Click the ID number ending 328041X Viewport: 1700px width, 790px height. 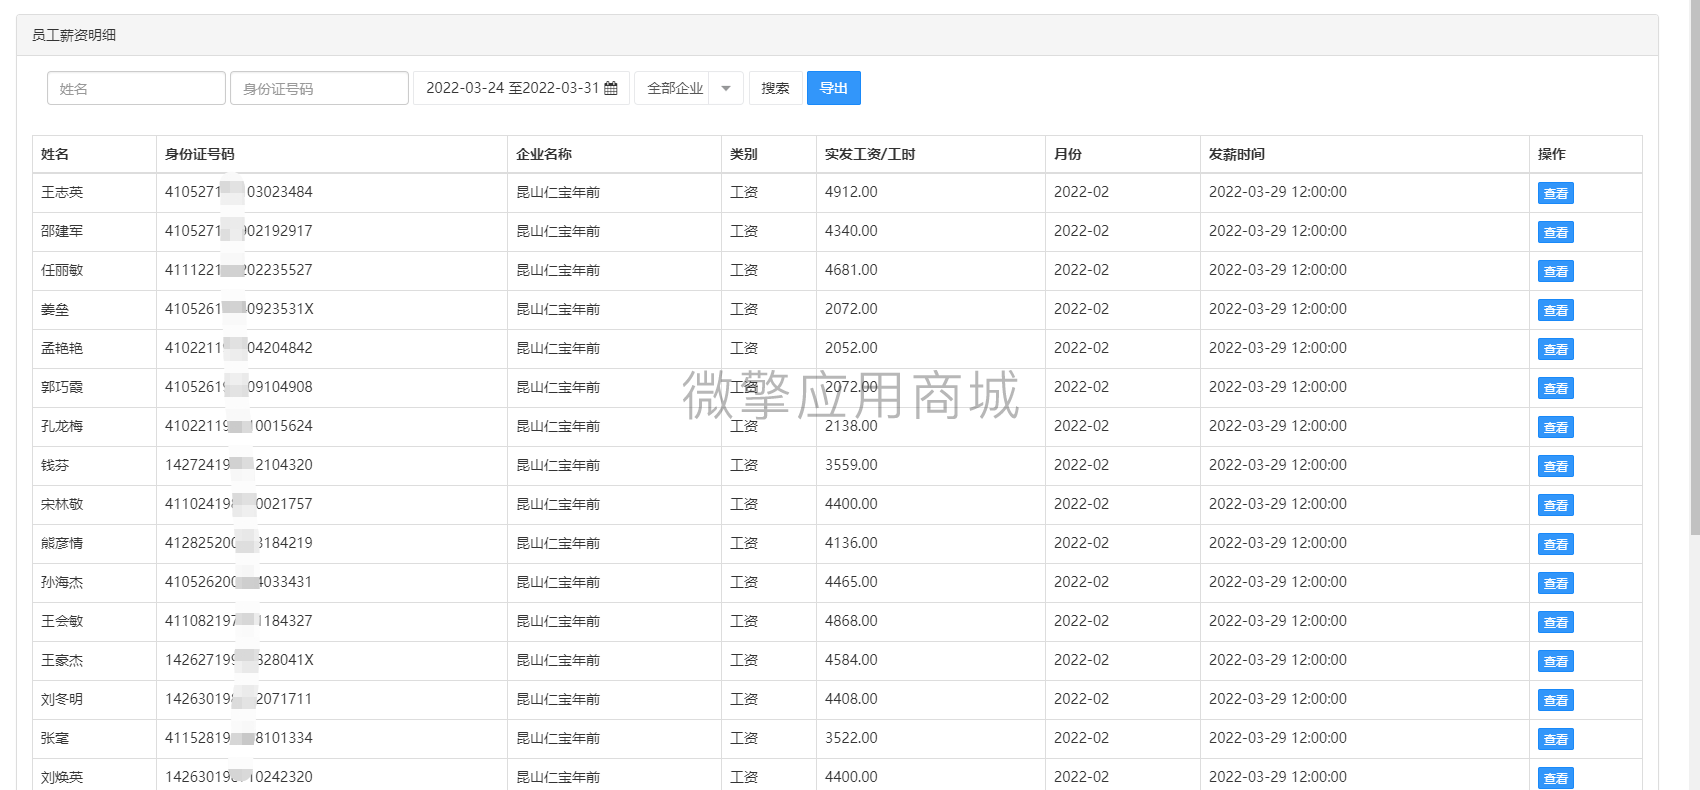click(x=239, y=660)
